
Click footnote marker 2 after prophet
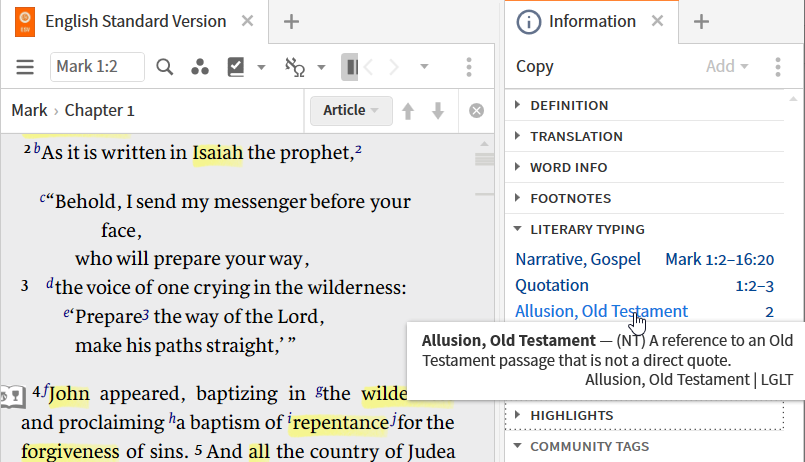click(358, 149)
